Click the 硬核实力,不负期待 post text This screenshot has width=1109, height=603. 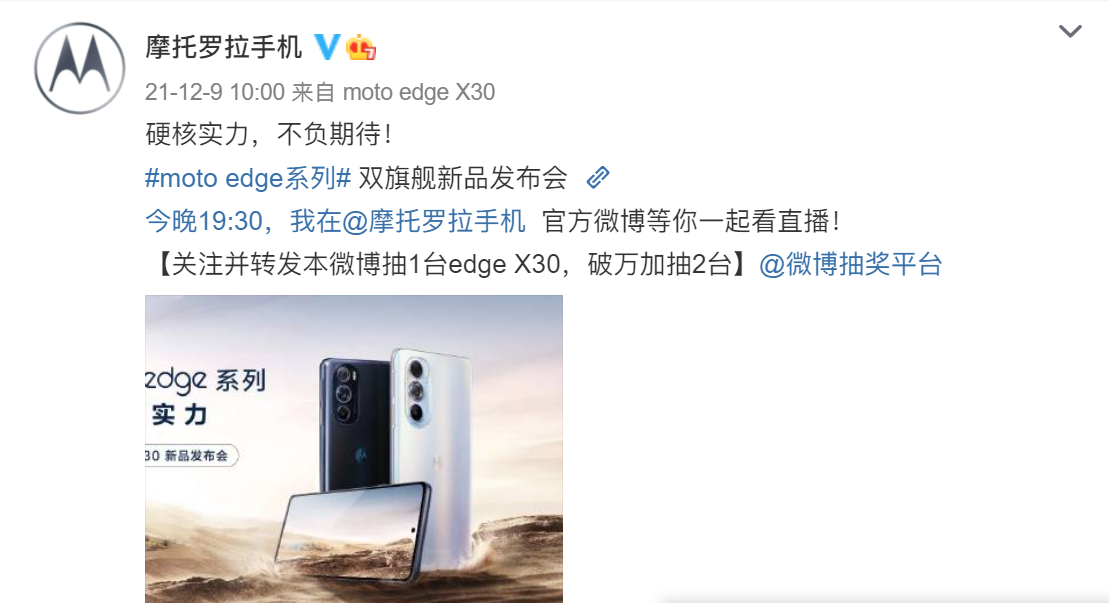click(x=268, y=134)
